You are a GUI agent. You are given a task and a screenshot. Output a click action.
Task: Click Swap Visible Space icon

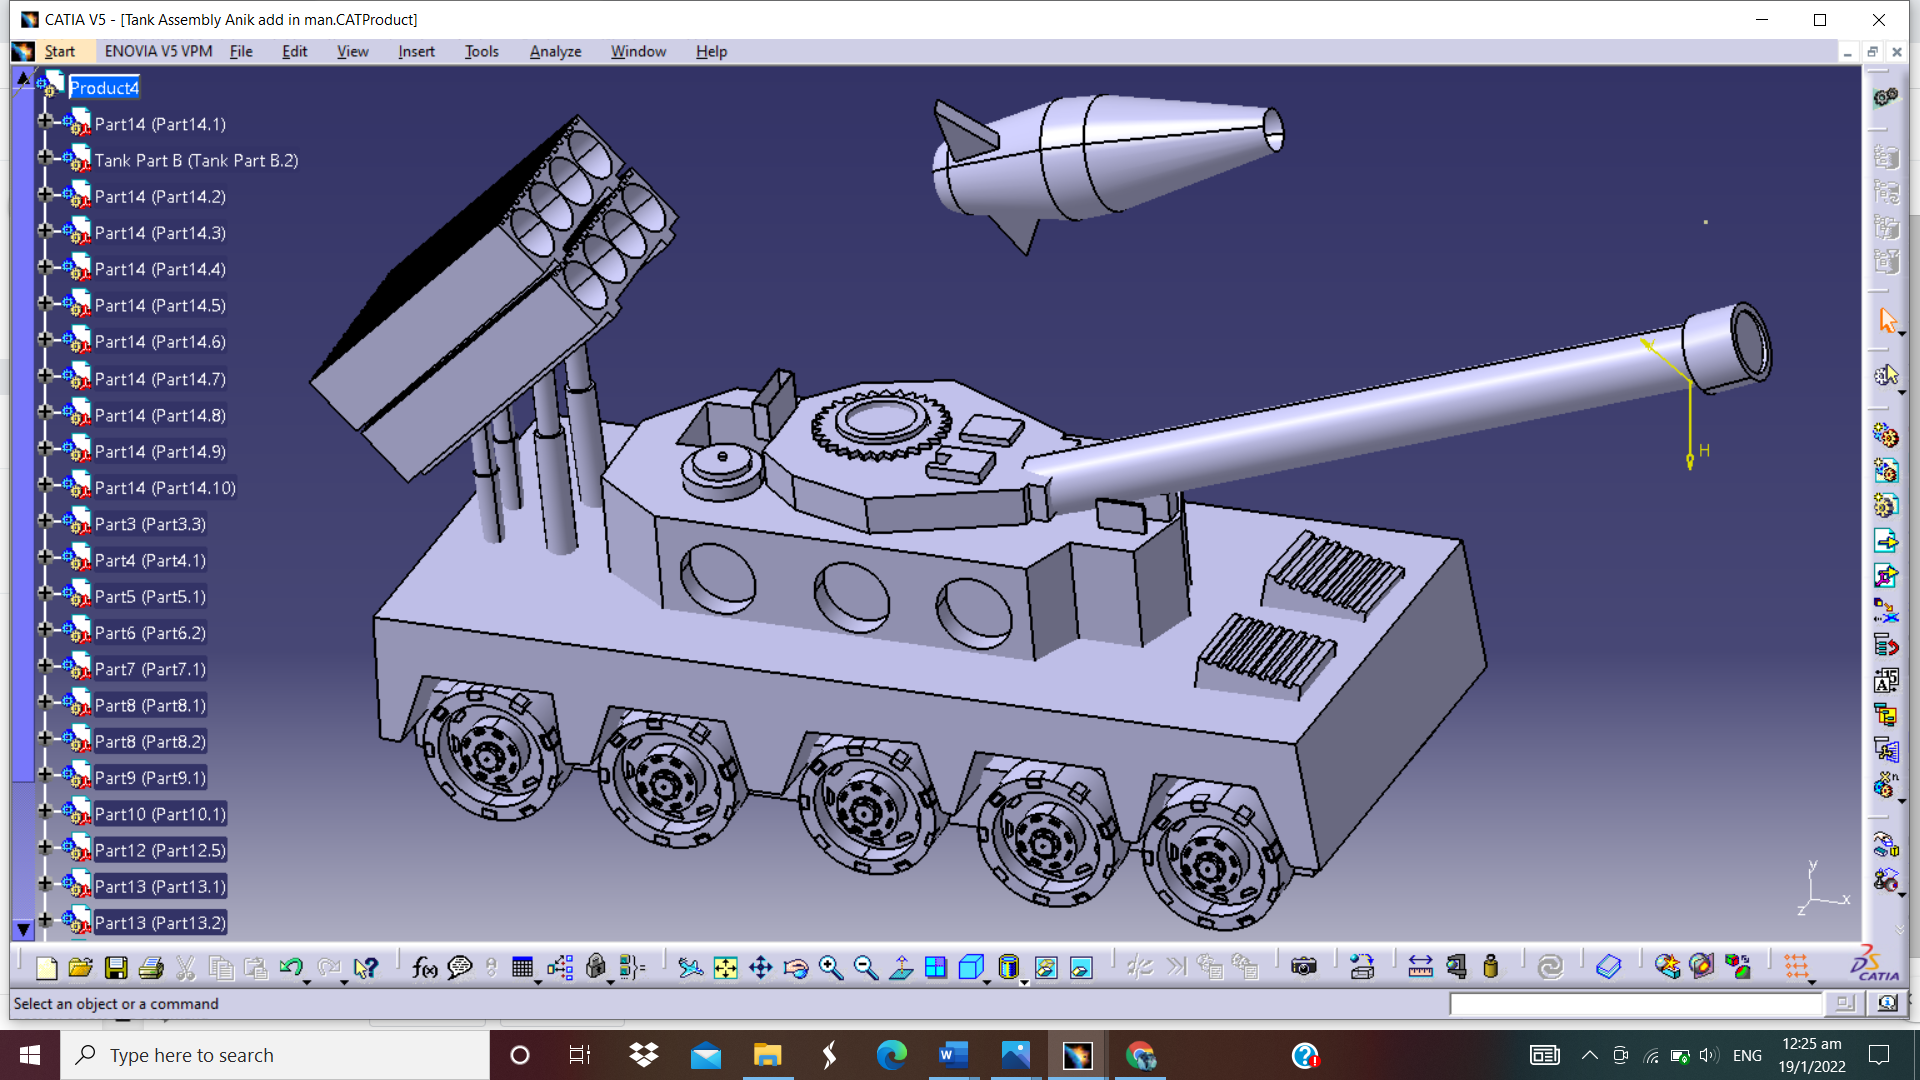click(1081, 967)
